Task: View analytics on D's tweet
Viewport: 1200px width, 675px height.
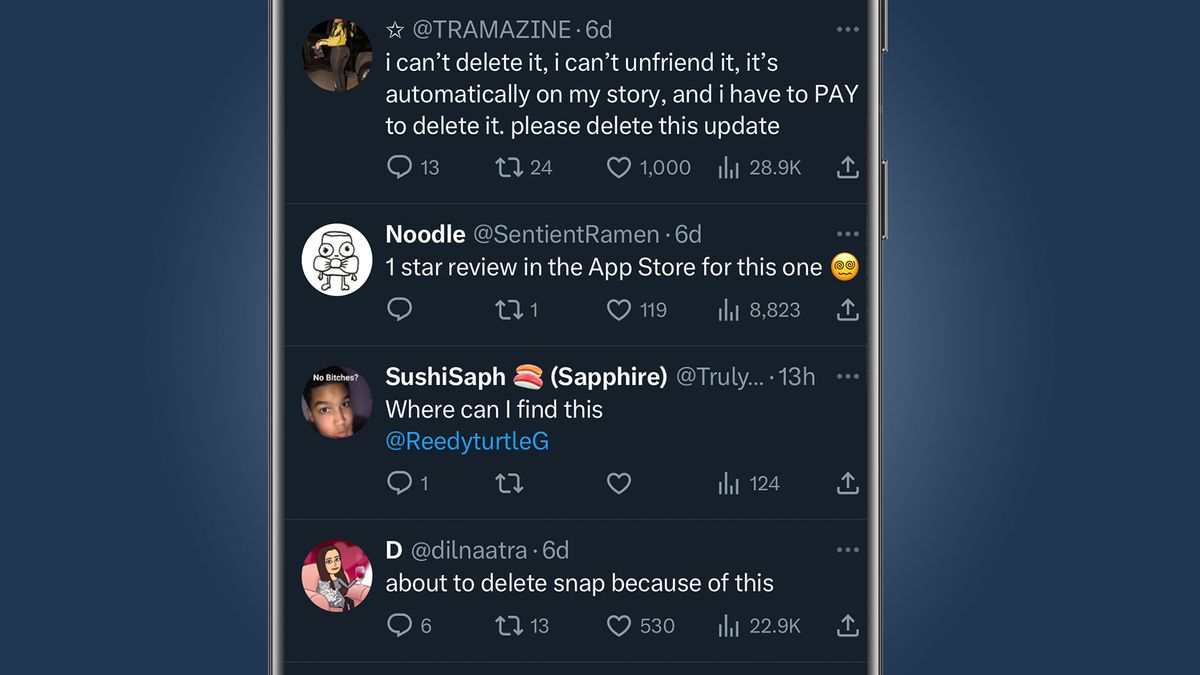Action: [x=729, y=626]
